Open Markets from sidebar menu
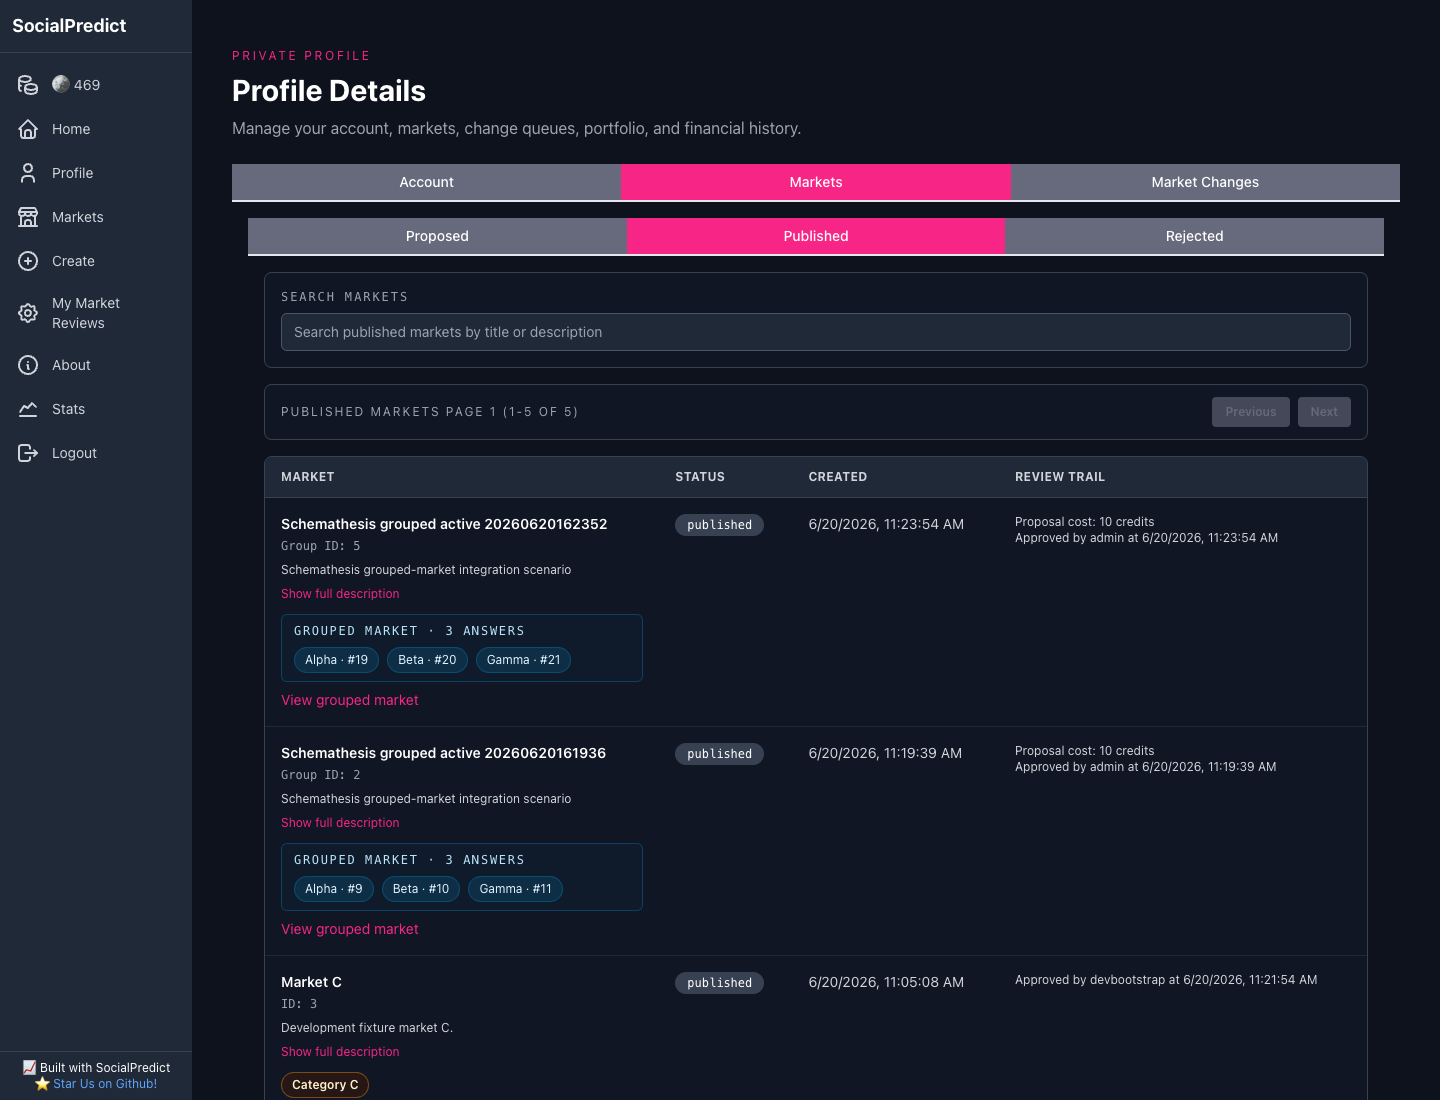Viewport: 1440px width, 1100px height. [77, 217]
